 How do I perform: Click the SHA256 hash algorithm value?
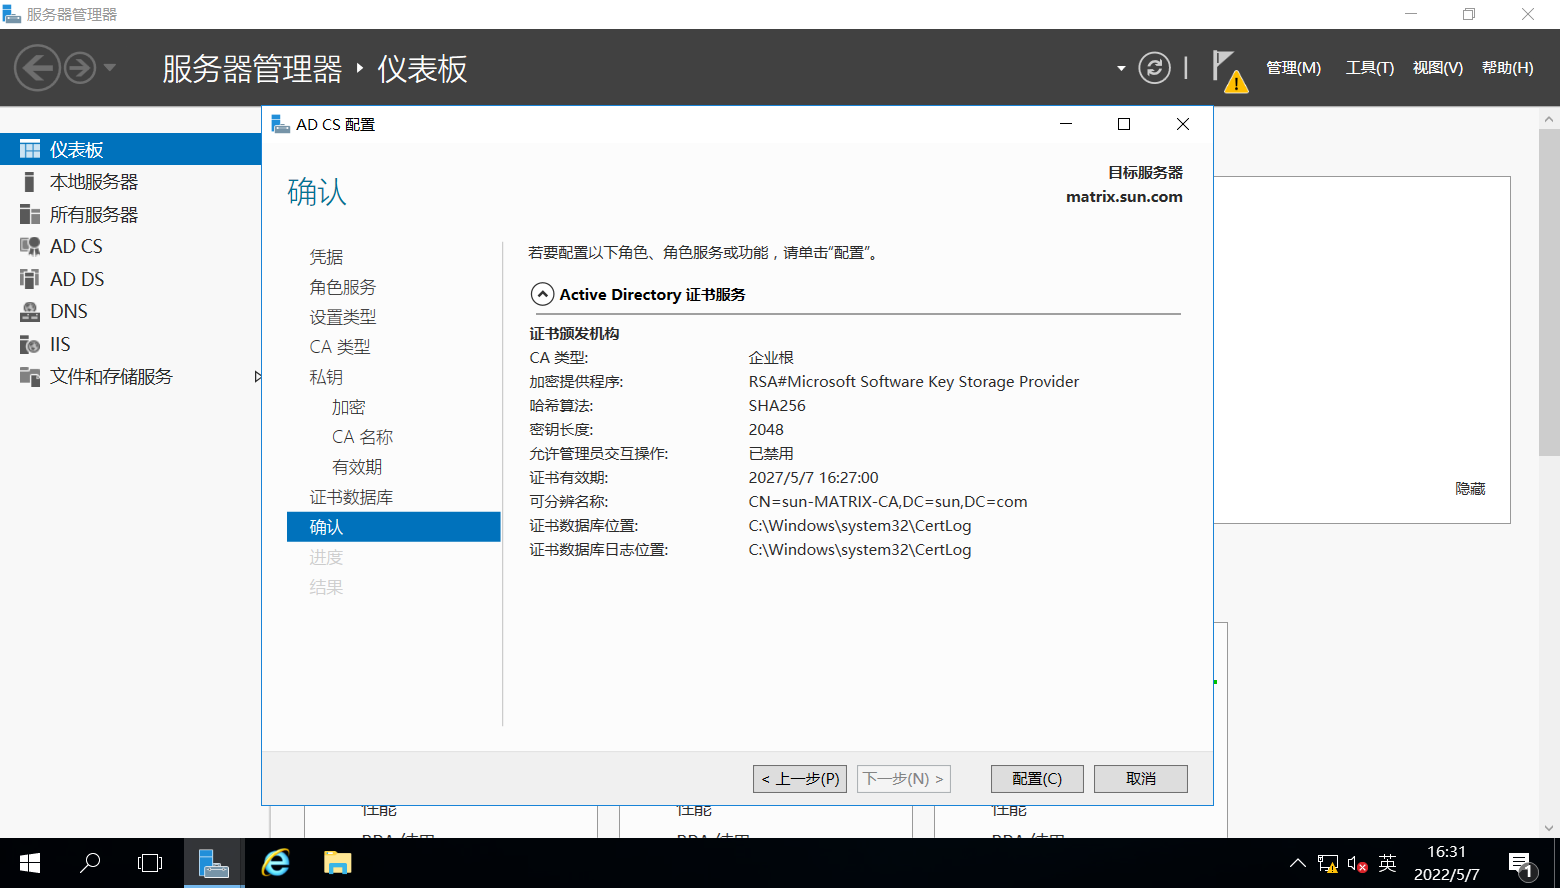(777, 406)
